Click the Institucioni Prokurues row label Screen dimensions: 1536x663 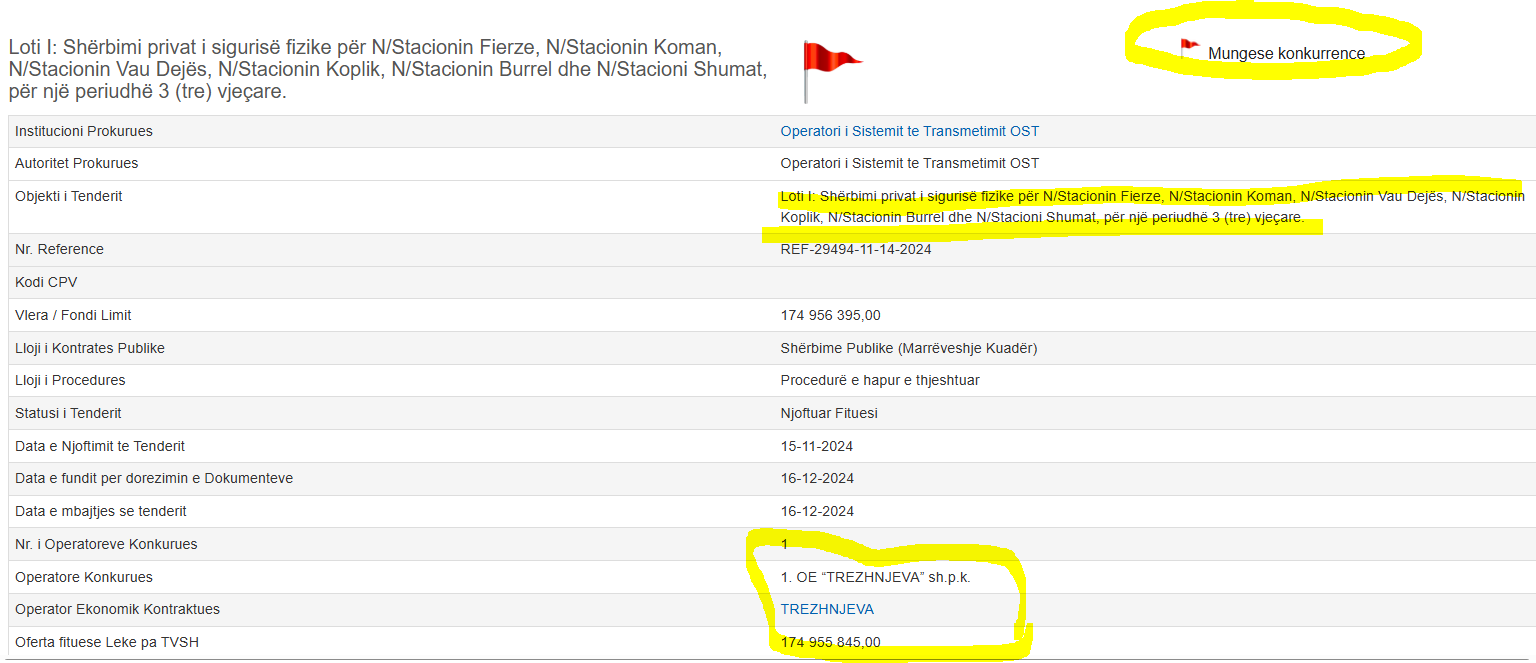(x=84, y=131)
